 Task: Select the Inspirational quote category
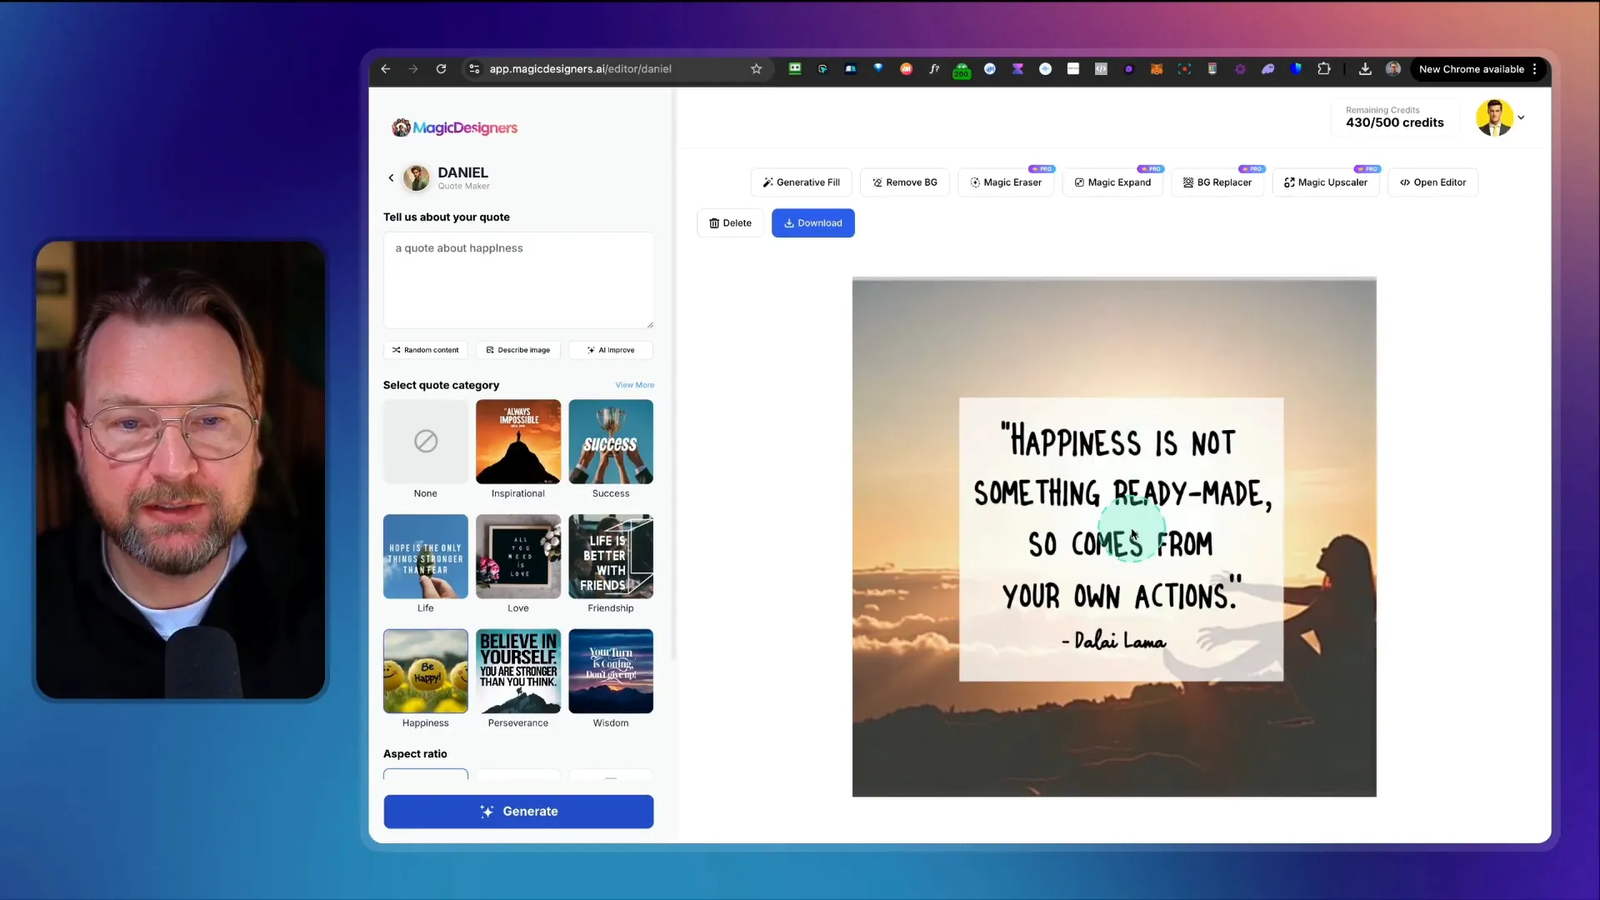pos(518,441)
